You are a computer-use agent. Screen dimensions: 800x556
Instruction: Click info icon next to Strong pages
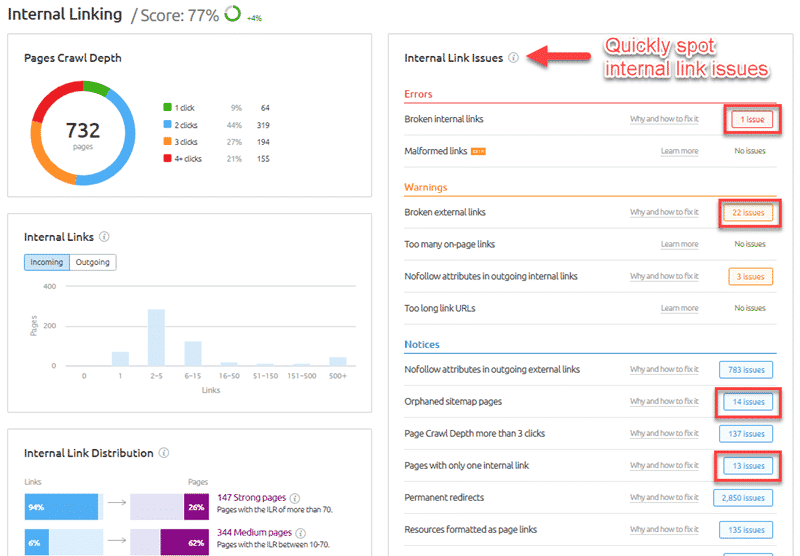pyautogui.click(x=295, y=497)
